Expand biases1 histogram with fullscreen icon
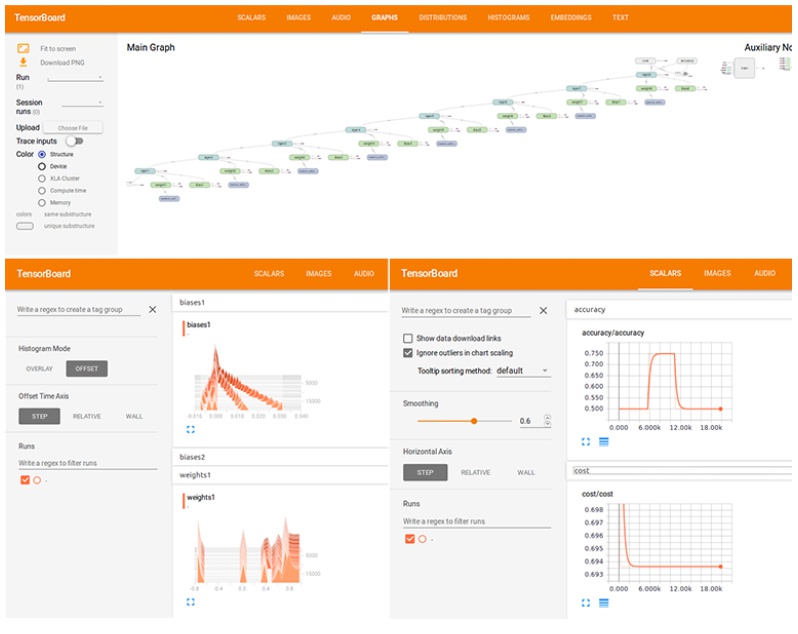798x634 pixels. [190, 429]
